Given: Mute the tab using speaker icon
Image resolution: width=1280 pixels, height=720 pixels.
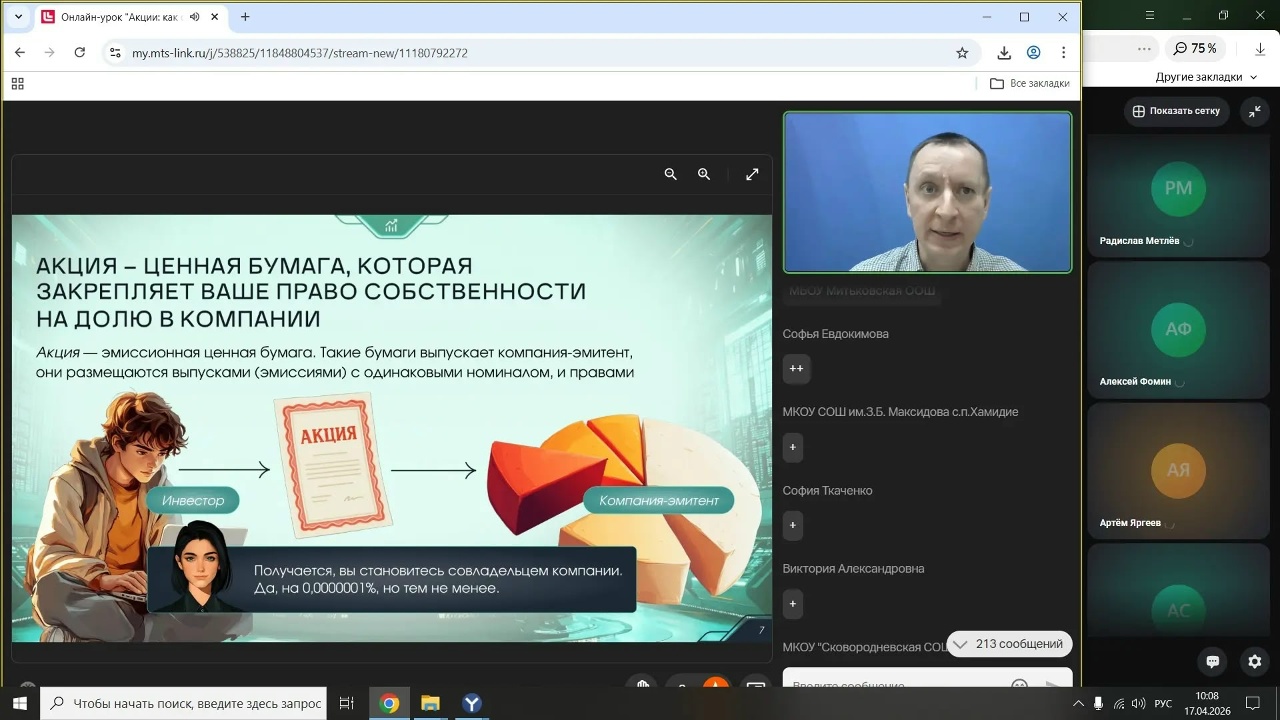Looking at the screenshot, I should (x=194, y=17).
